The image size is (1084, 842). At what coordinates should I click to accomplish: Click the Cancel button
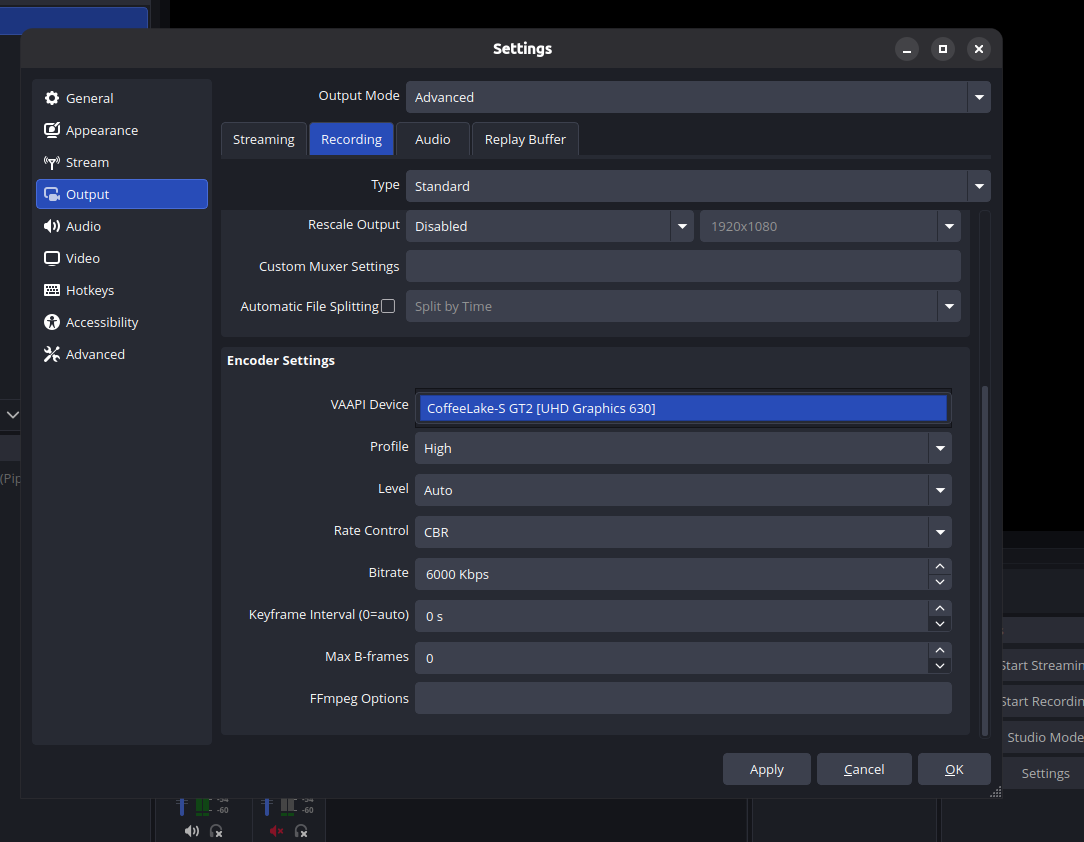click(x=864, y=769)
